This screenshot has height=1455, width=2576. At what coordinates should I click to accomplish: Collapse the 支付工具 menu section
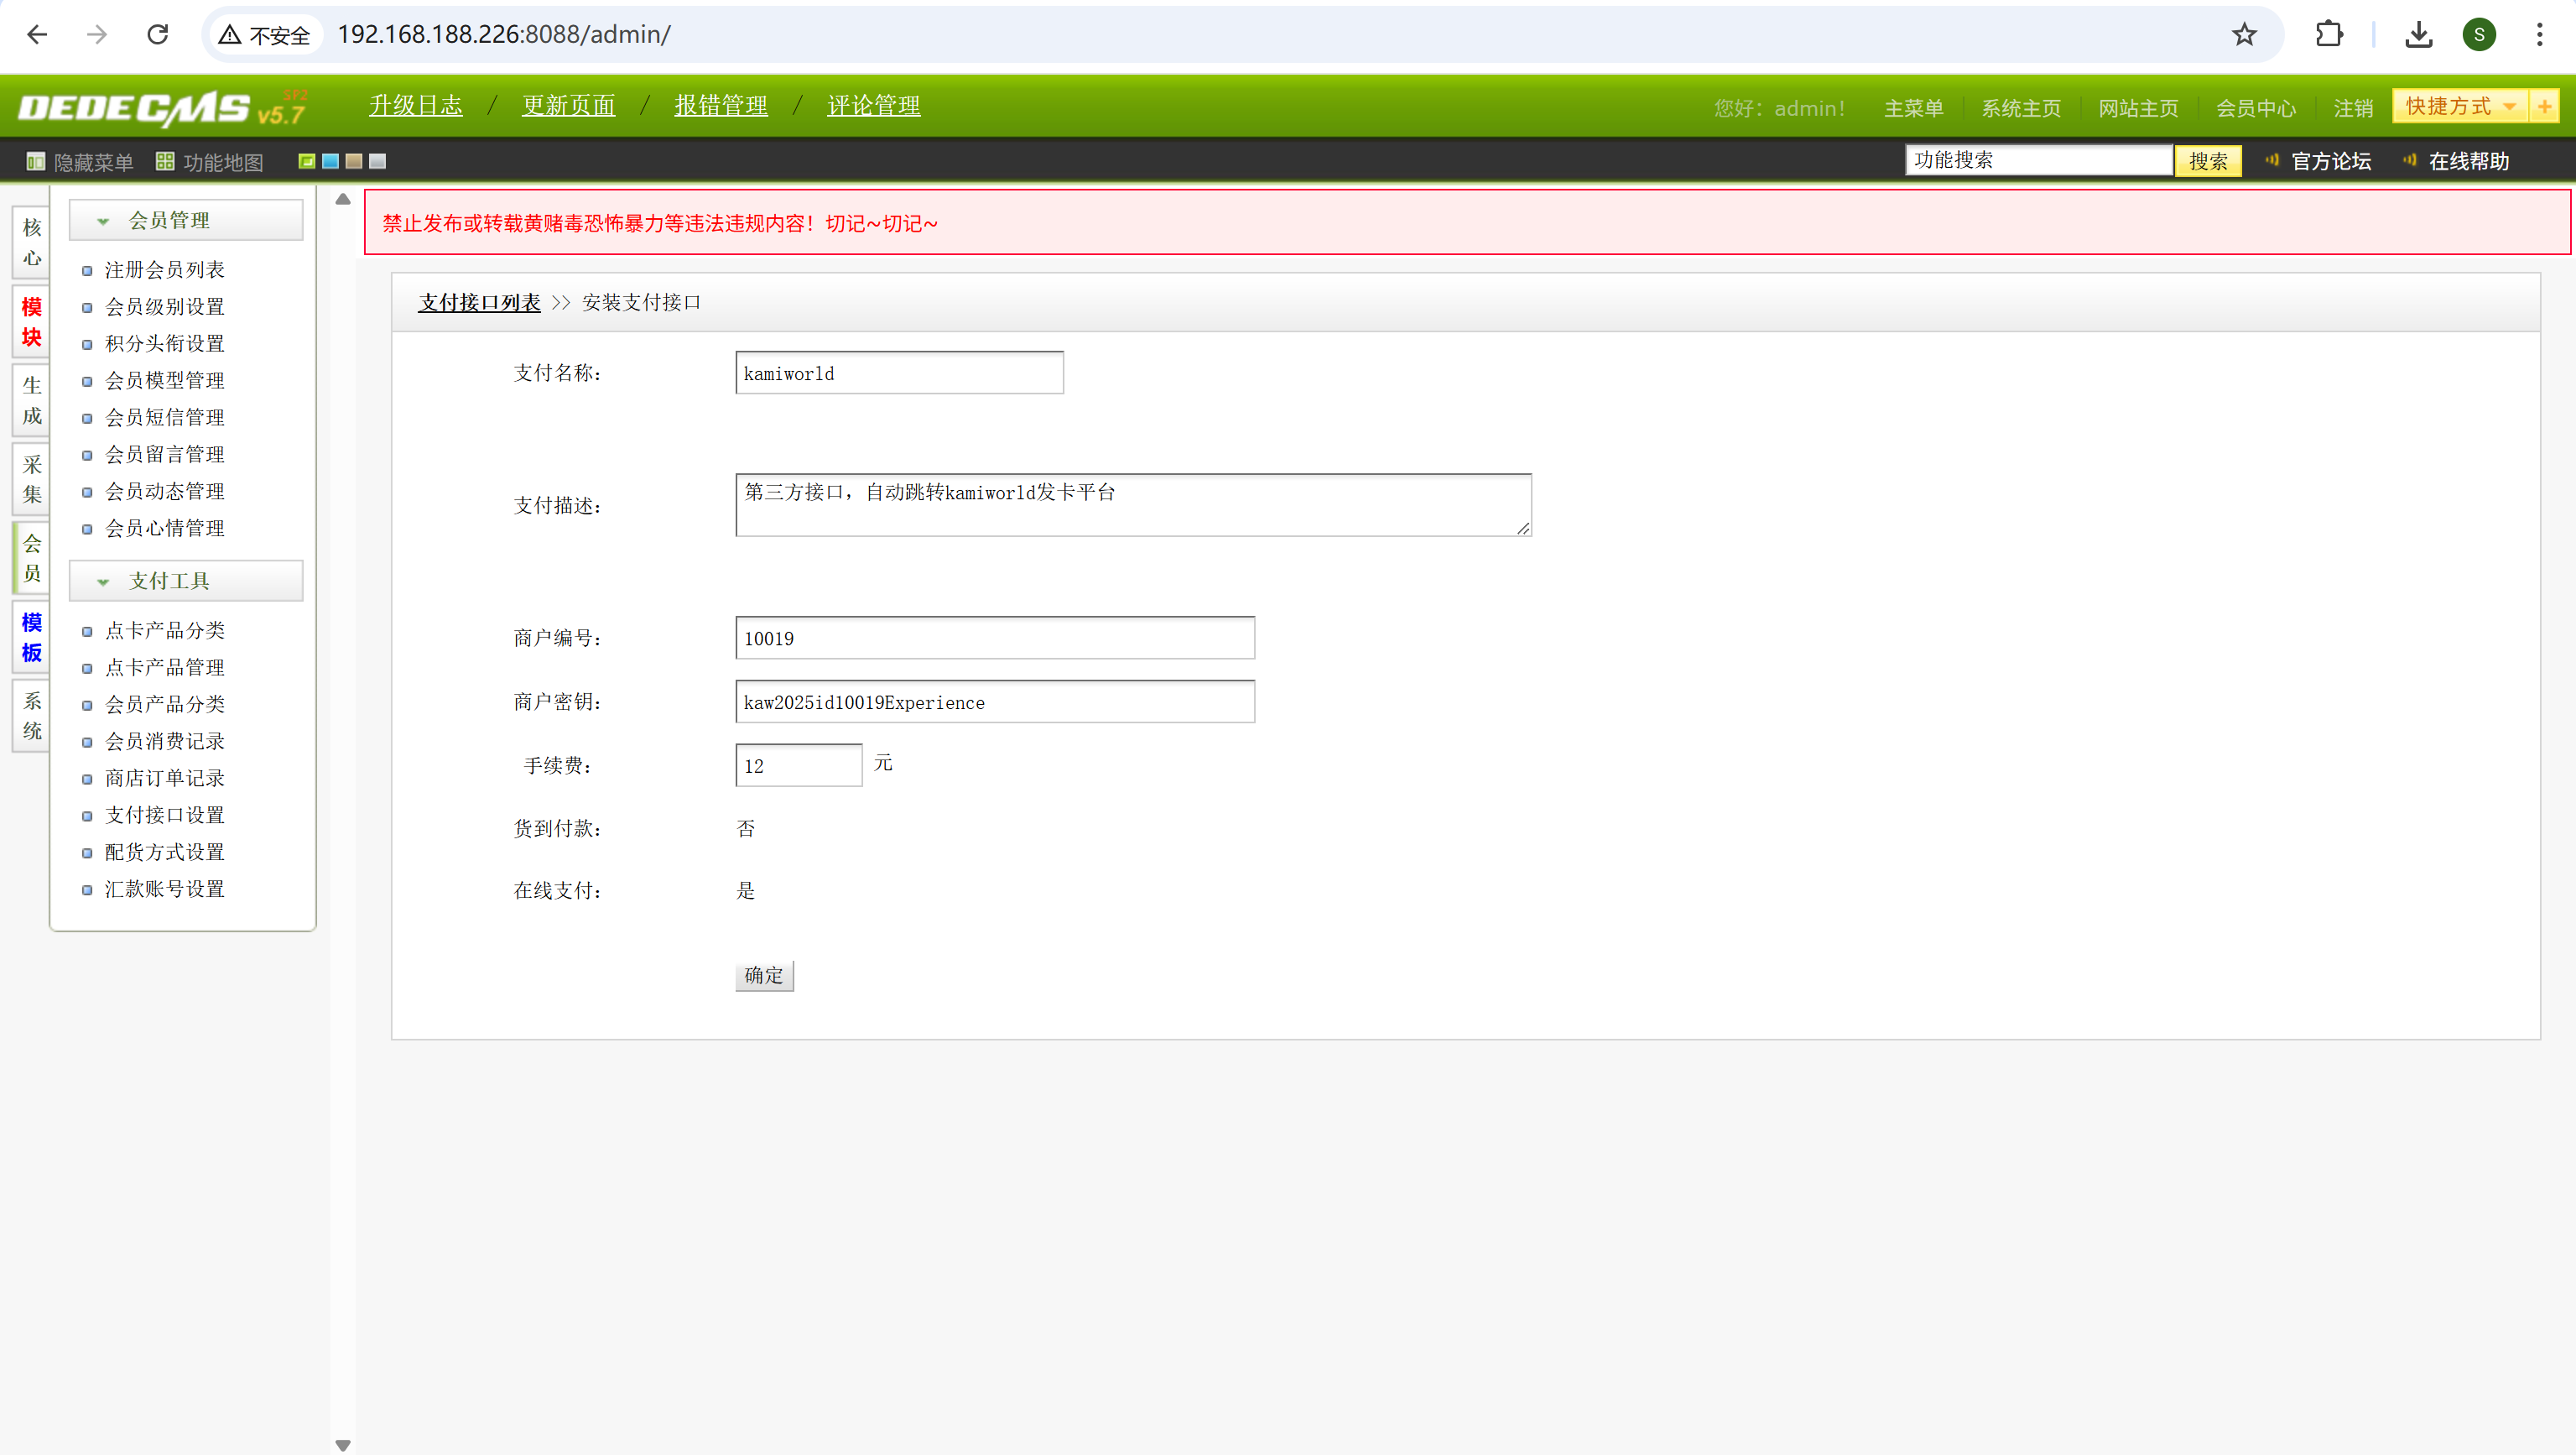click(x=103, y=581)
